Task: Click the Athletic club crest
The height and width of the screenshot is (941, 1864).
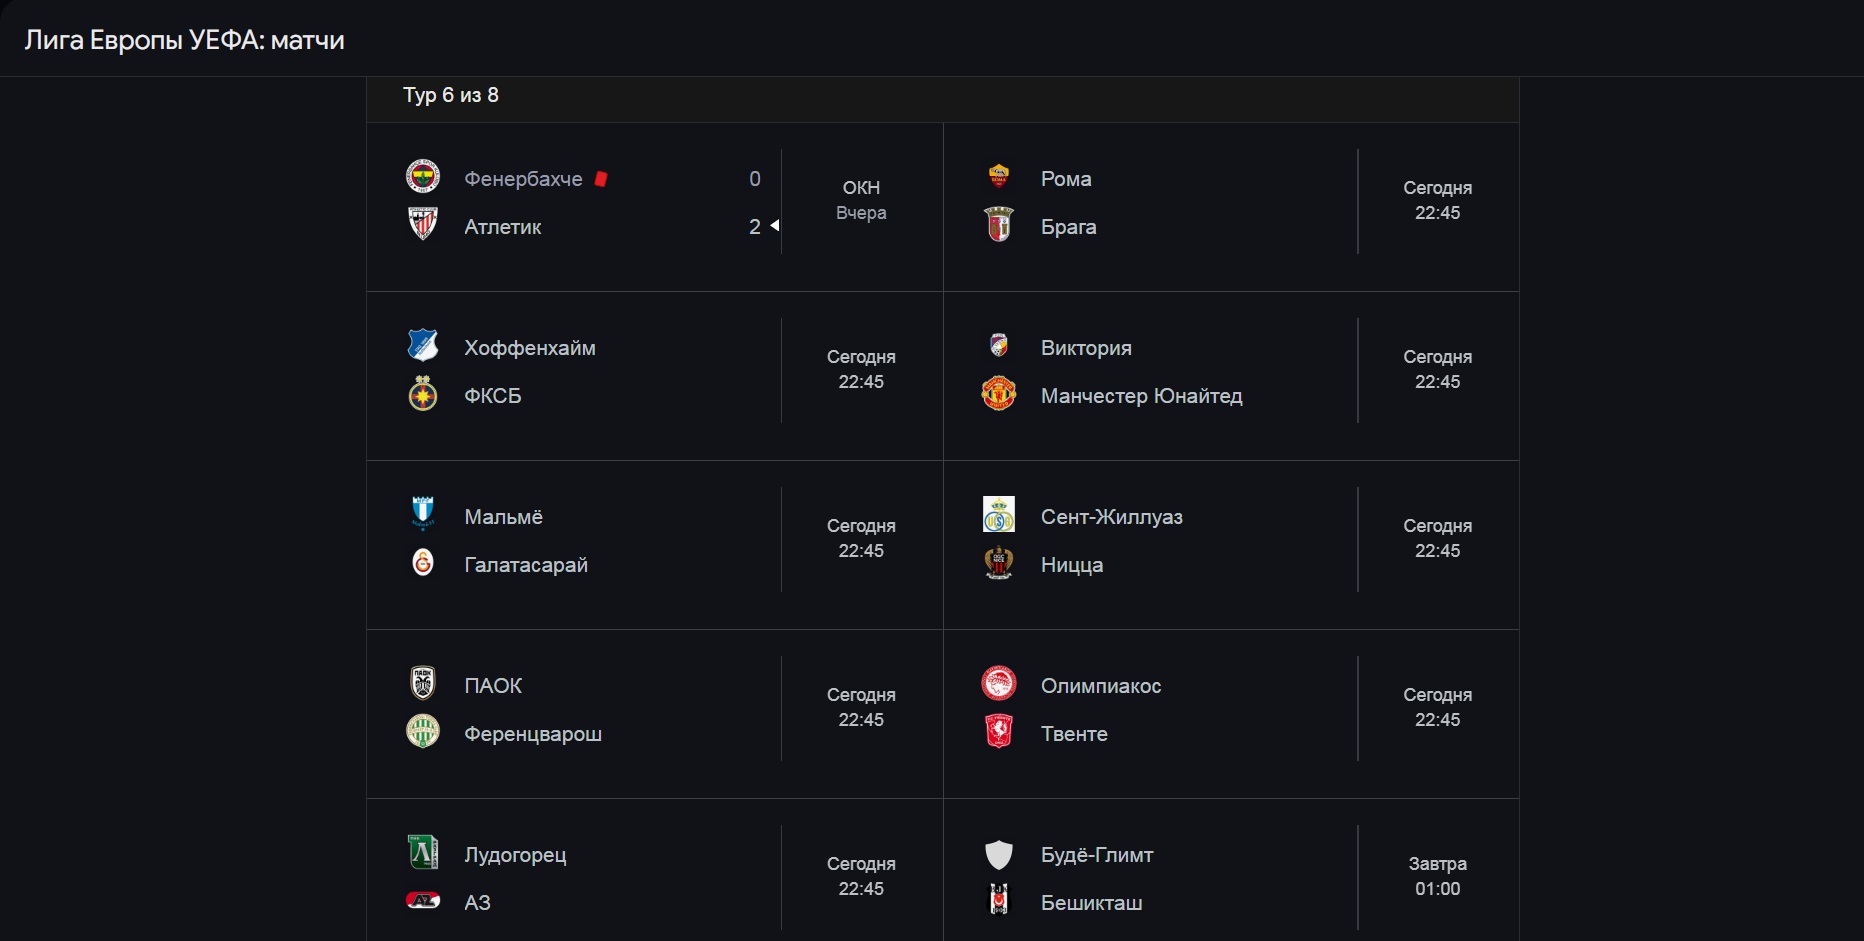Action: pyautogui.click(x=423, y=224)
